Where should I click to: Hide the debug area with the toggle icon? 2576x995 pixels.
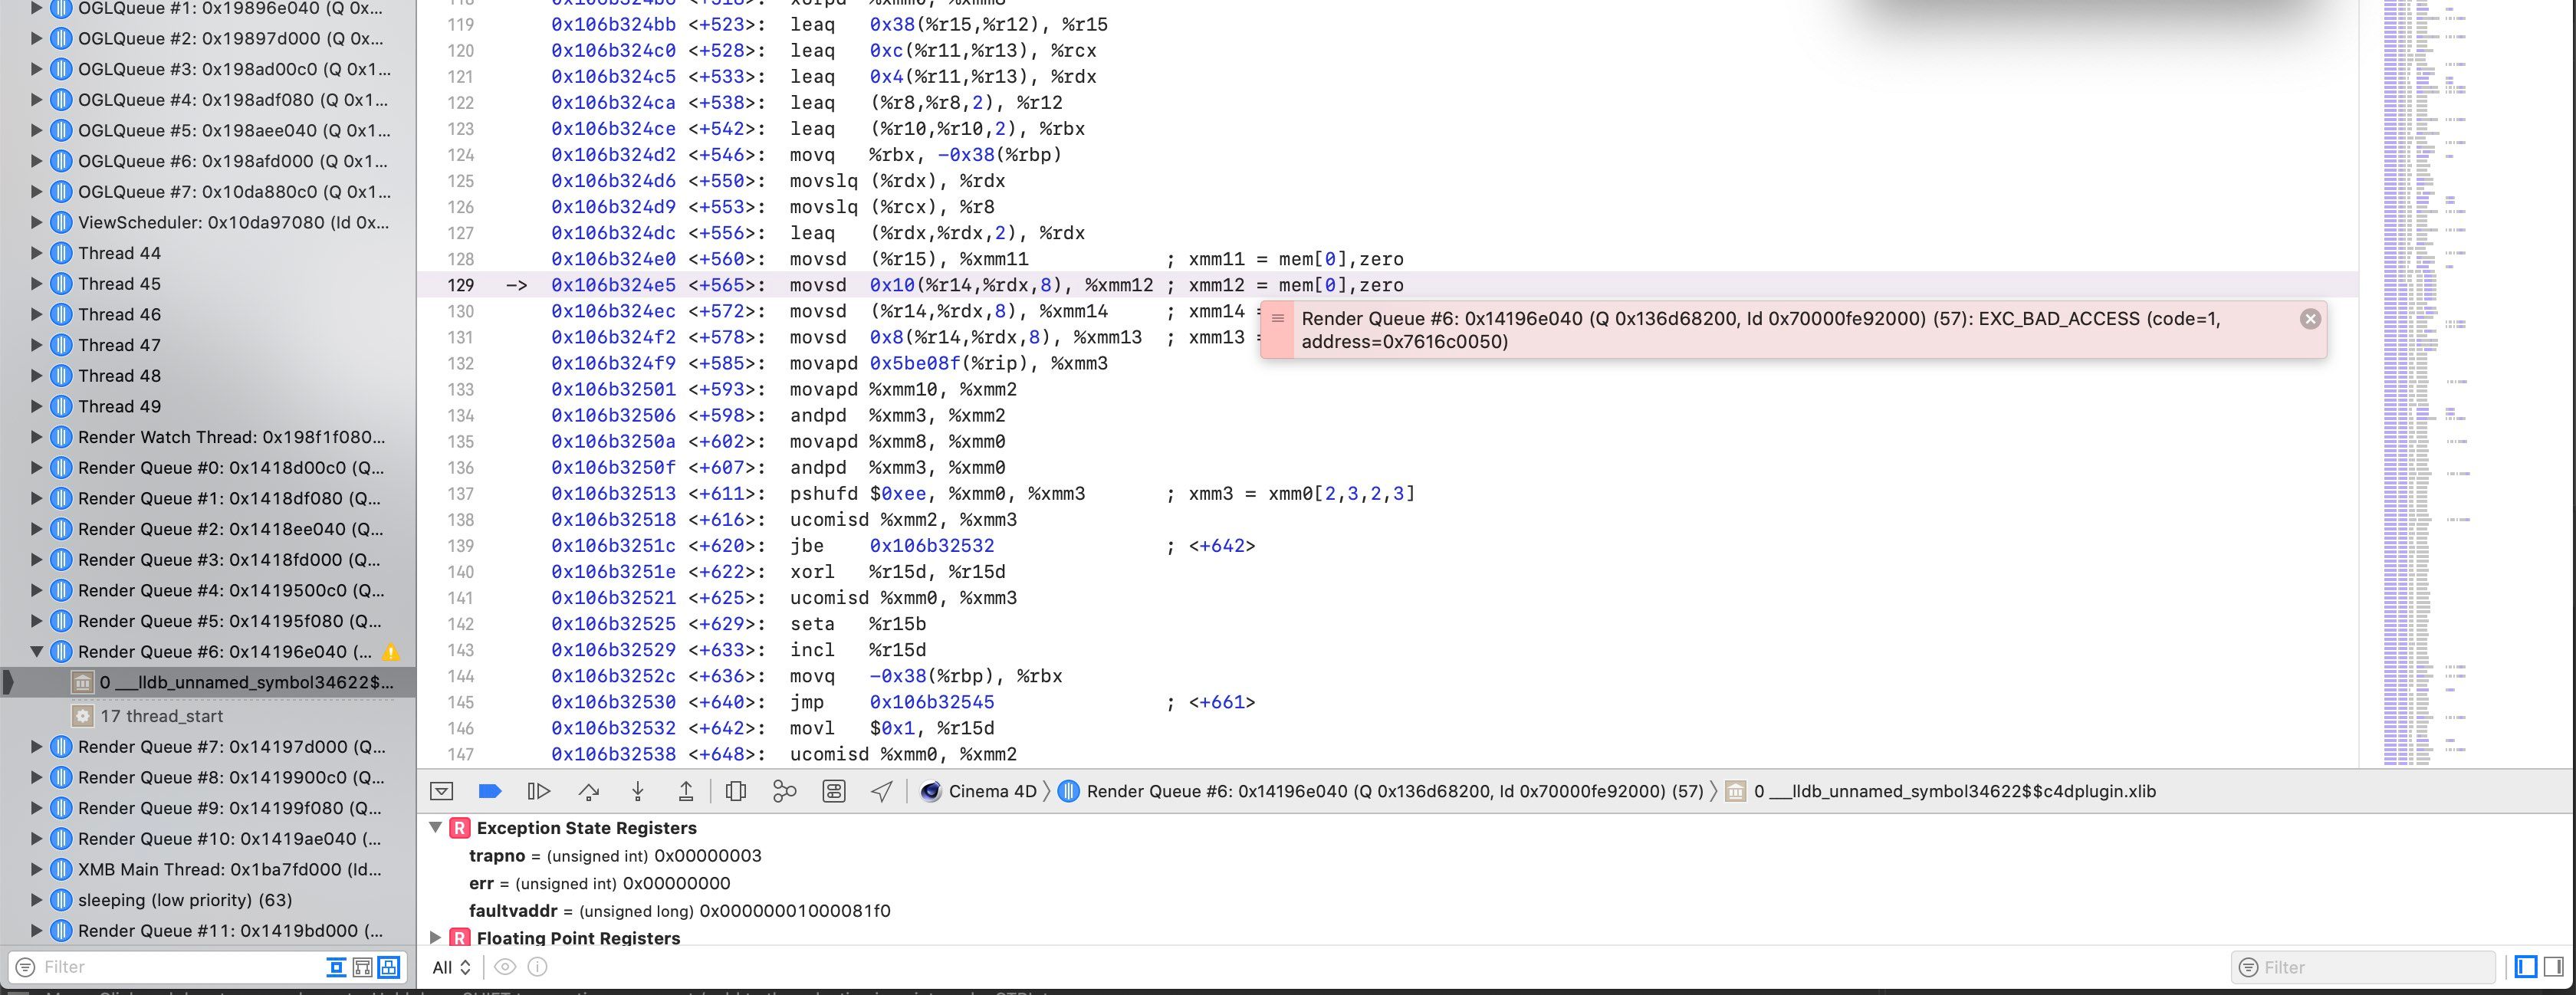(441, 791)
